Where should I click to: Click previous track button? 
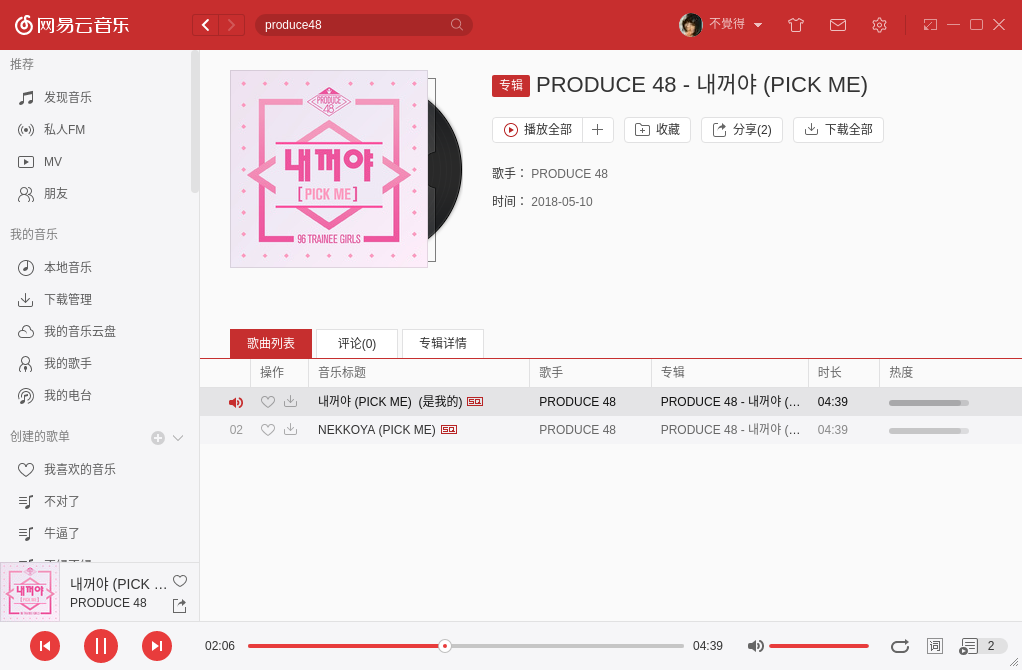click(45, 646)
